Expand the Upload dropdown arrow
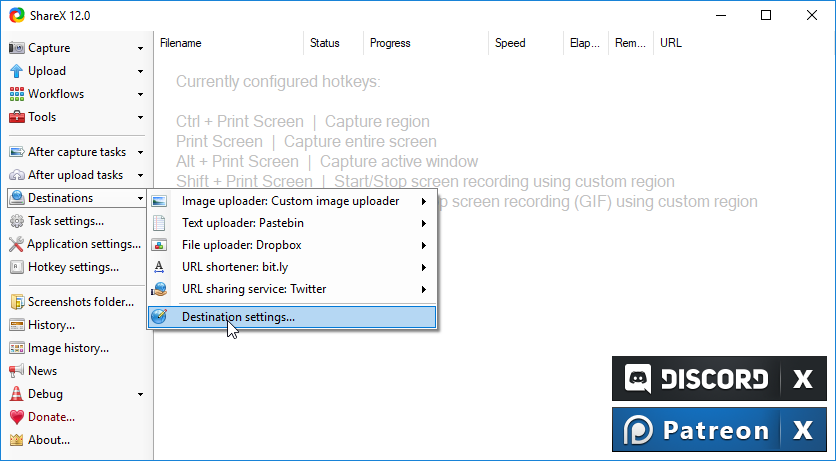836x461 pixels. click(140, 71)
